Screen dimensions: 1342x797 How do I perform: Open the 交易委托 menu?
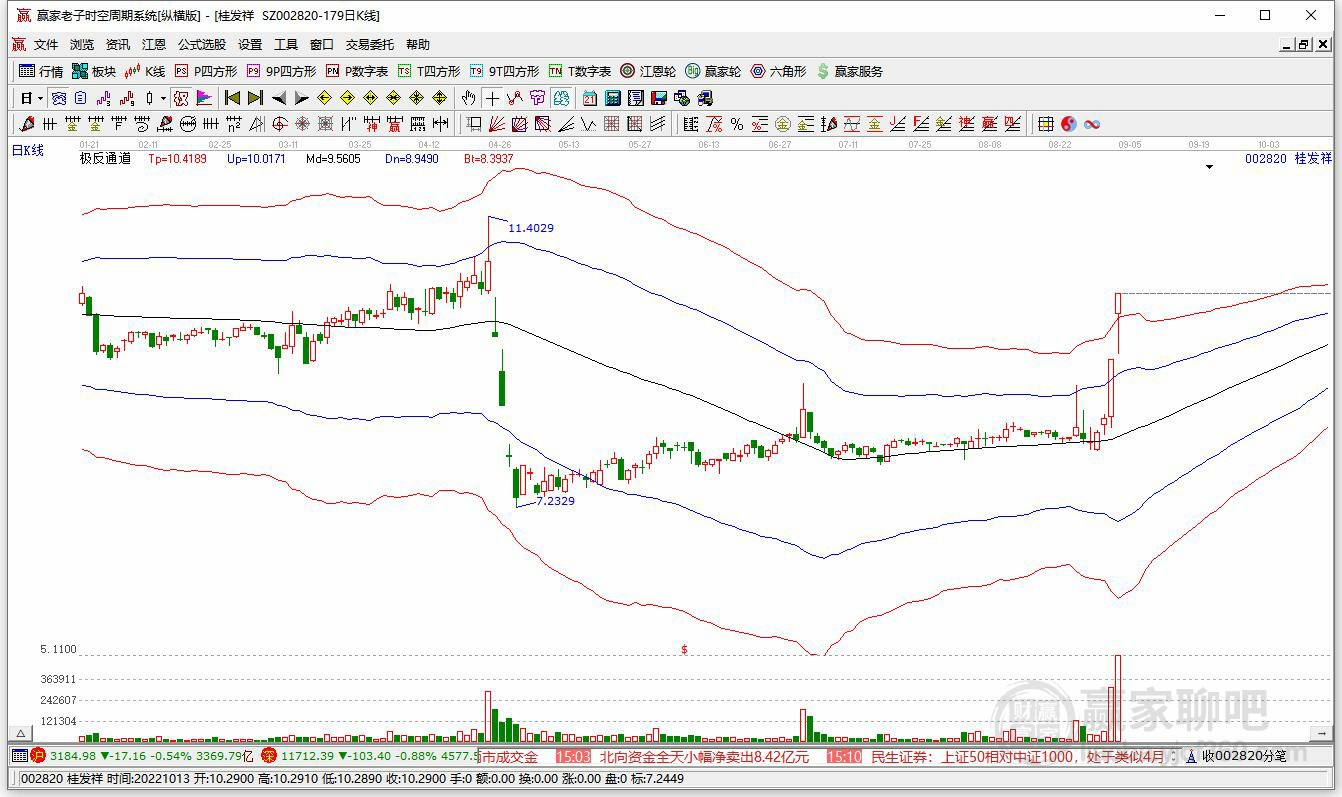tap(370, 45)
